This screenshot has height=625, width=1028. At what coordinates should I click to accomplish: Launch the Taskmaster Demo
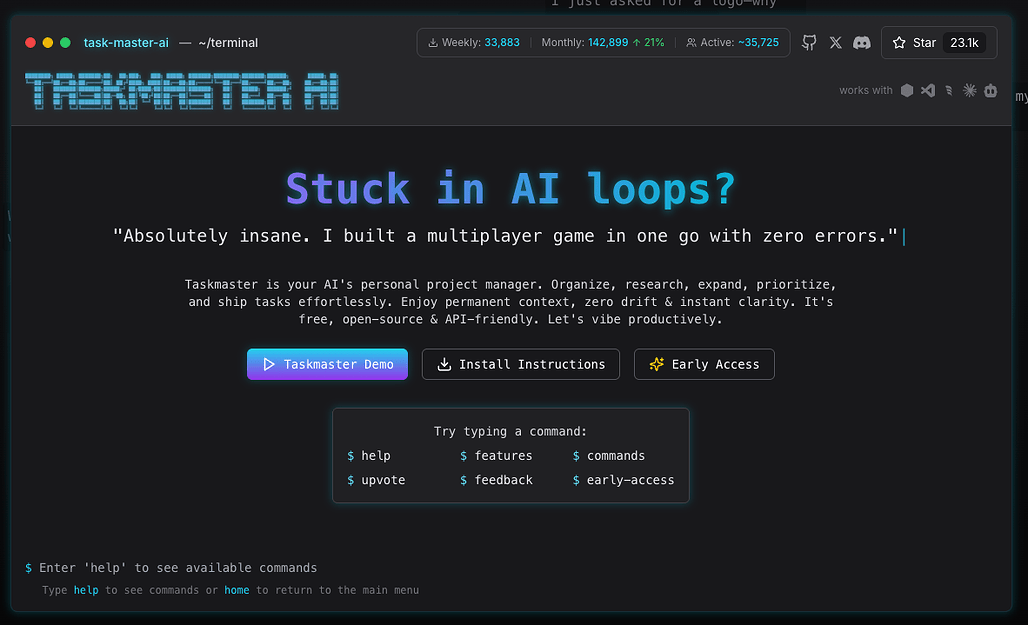coord(327,364)
